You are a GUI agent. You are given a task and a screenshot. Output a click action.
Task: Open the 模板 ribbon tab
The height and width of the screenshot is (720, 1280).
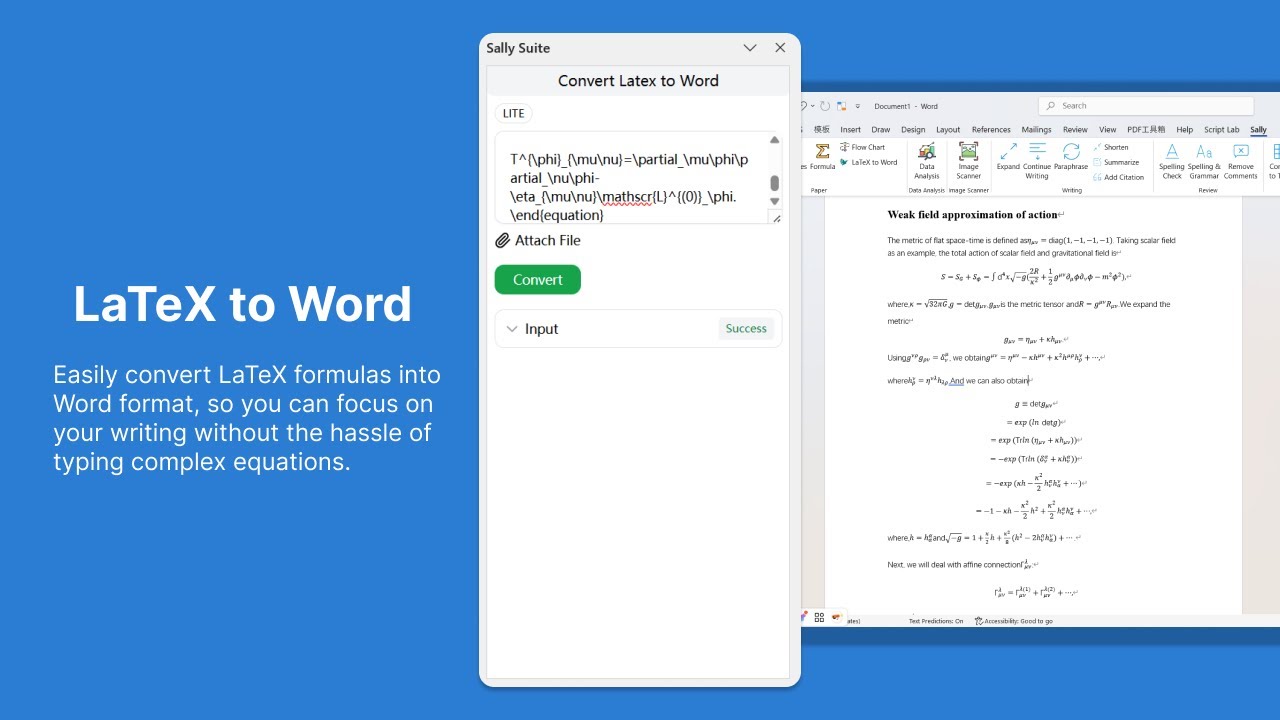821,130
